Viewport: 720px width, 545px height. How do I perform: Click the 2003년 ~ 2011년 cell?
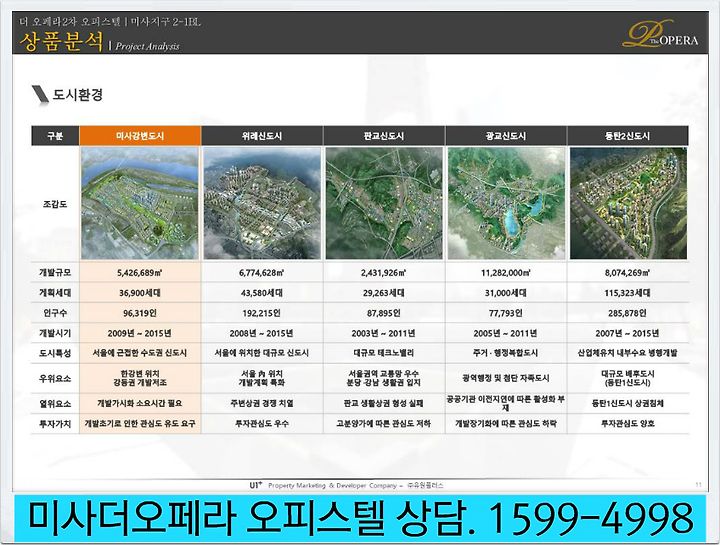point(384,333)
